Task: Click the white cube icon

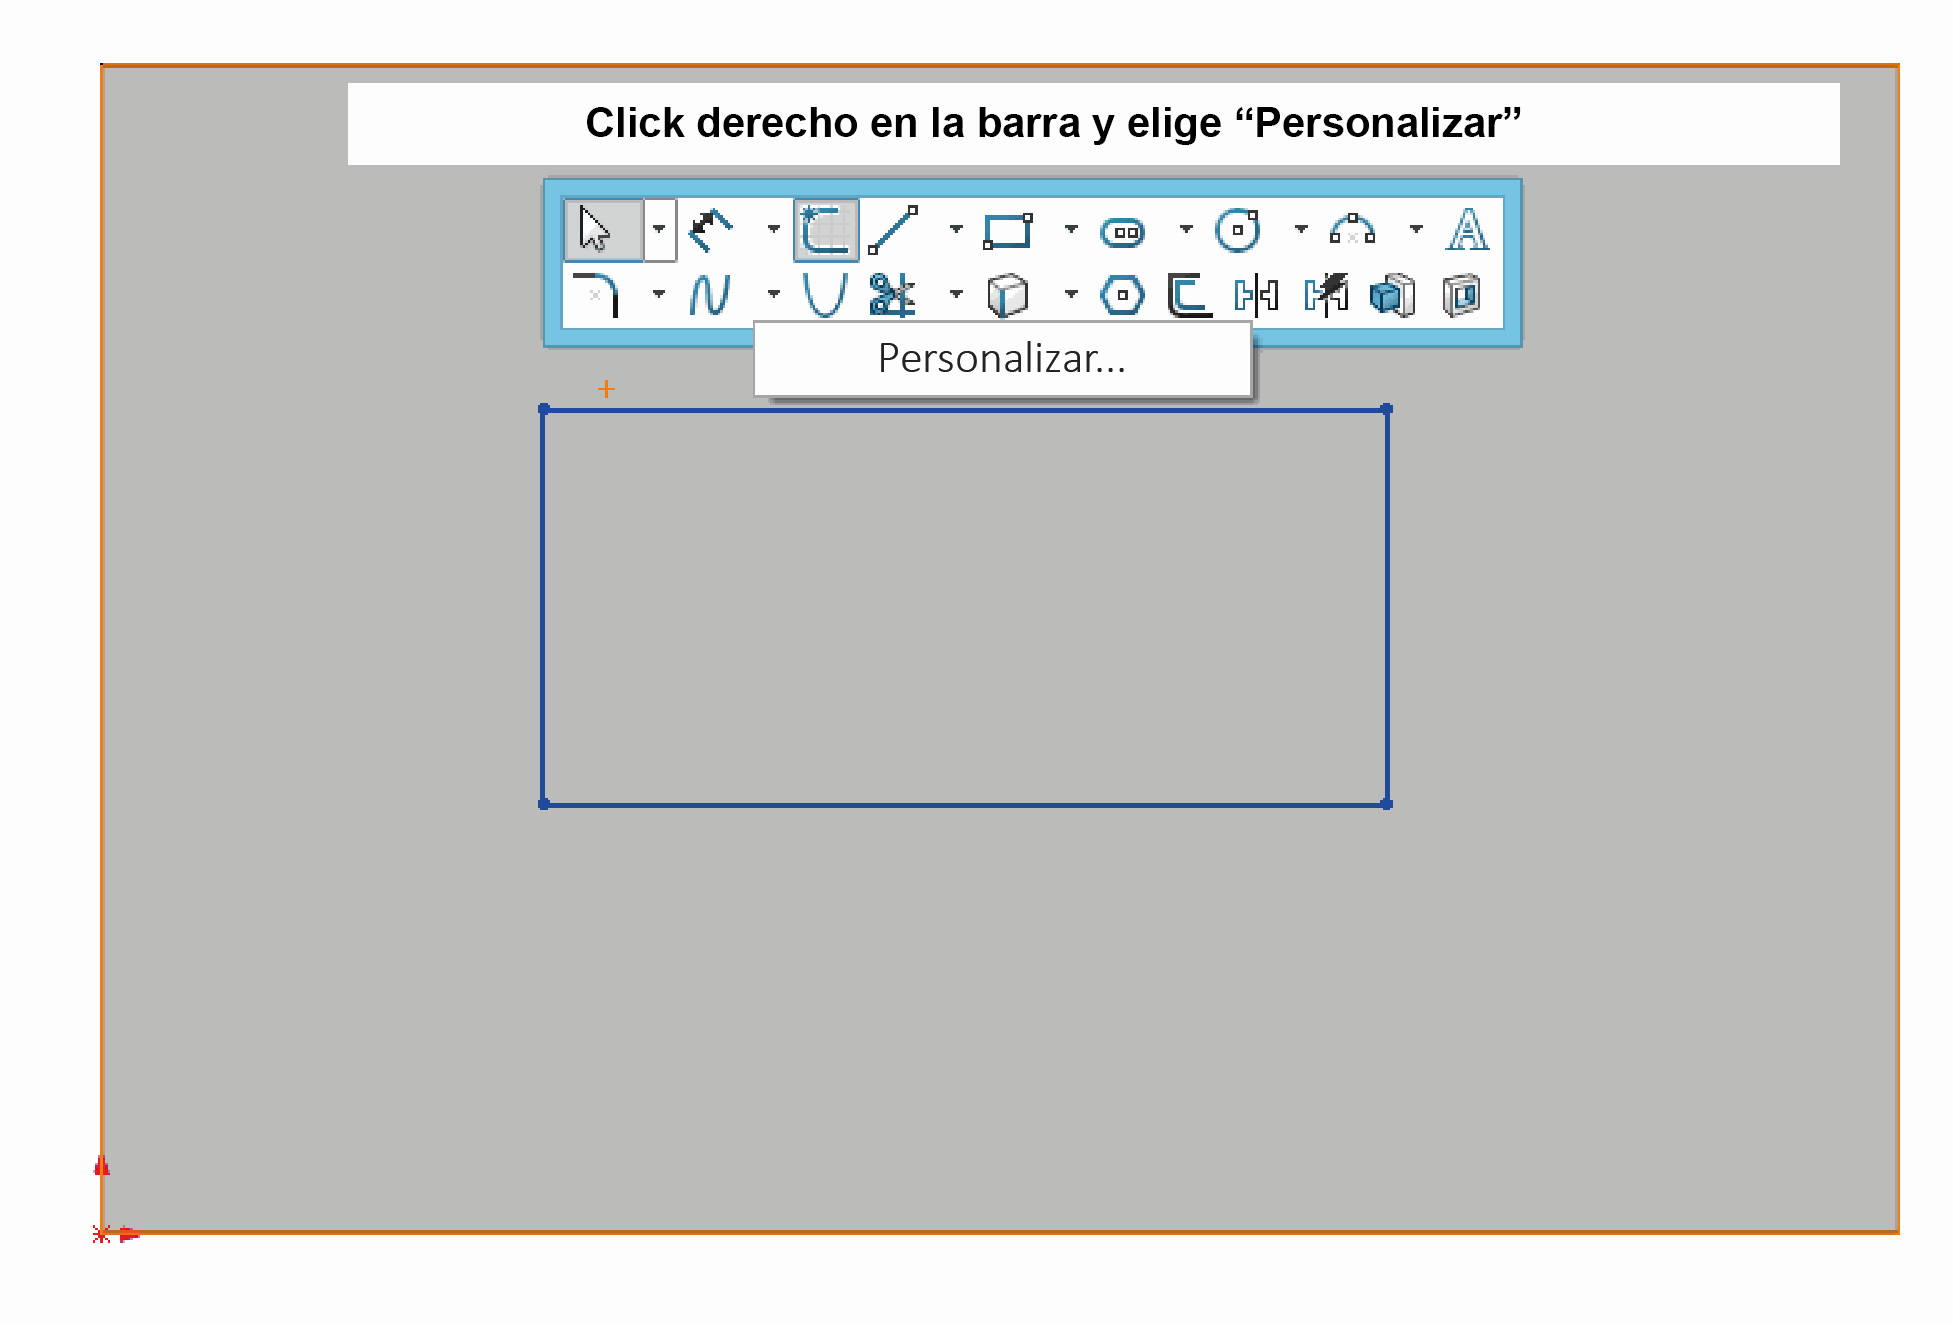Action: [x=1007, y=295]
